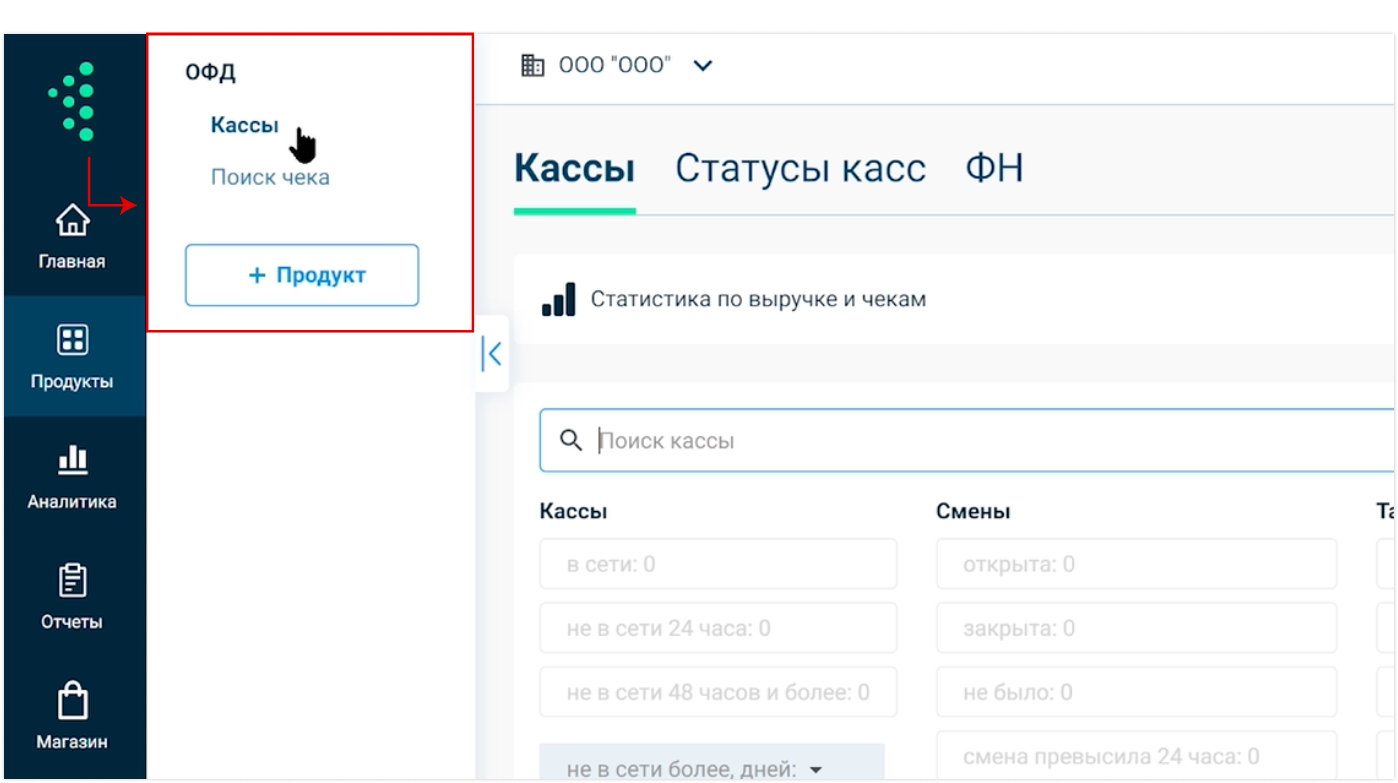Screen dimensions: 1398x783
Task: Open Главная home icon in sidebar
Action: click(72, 221)
